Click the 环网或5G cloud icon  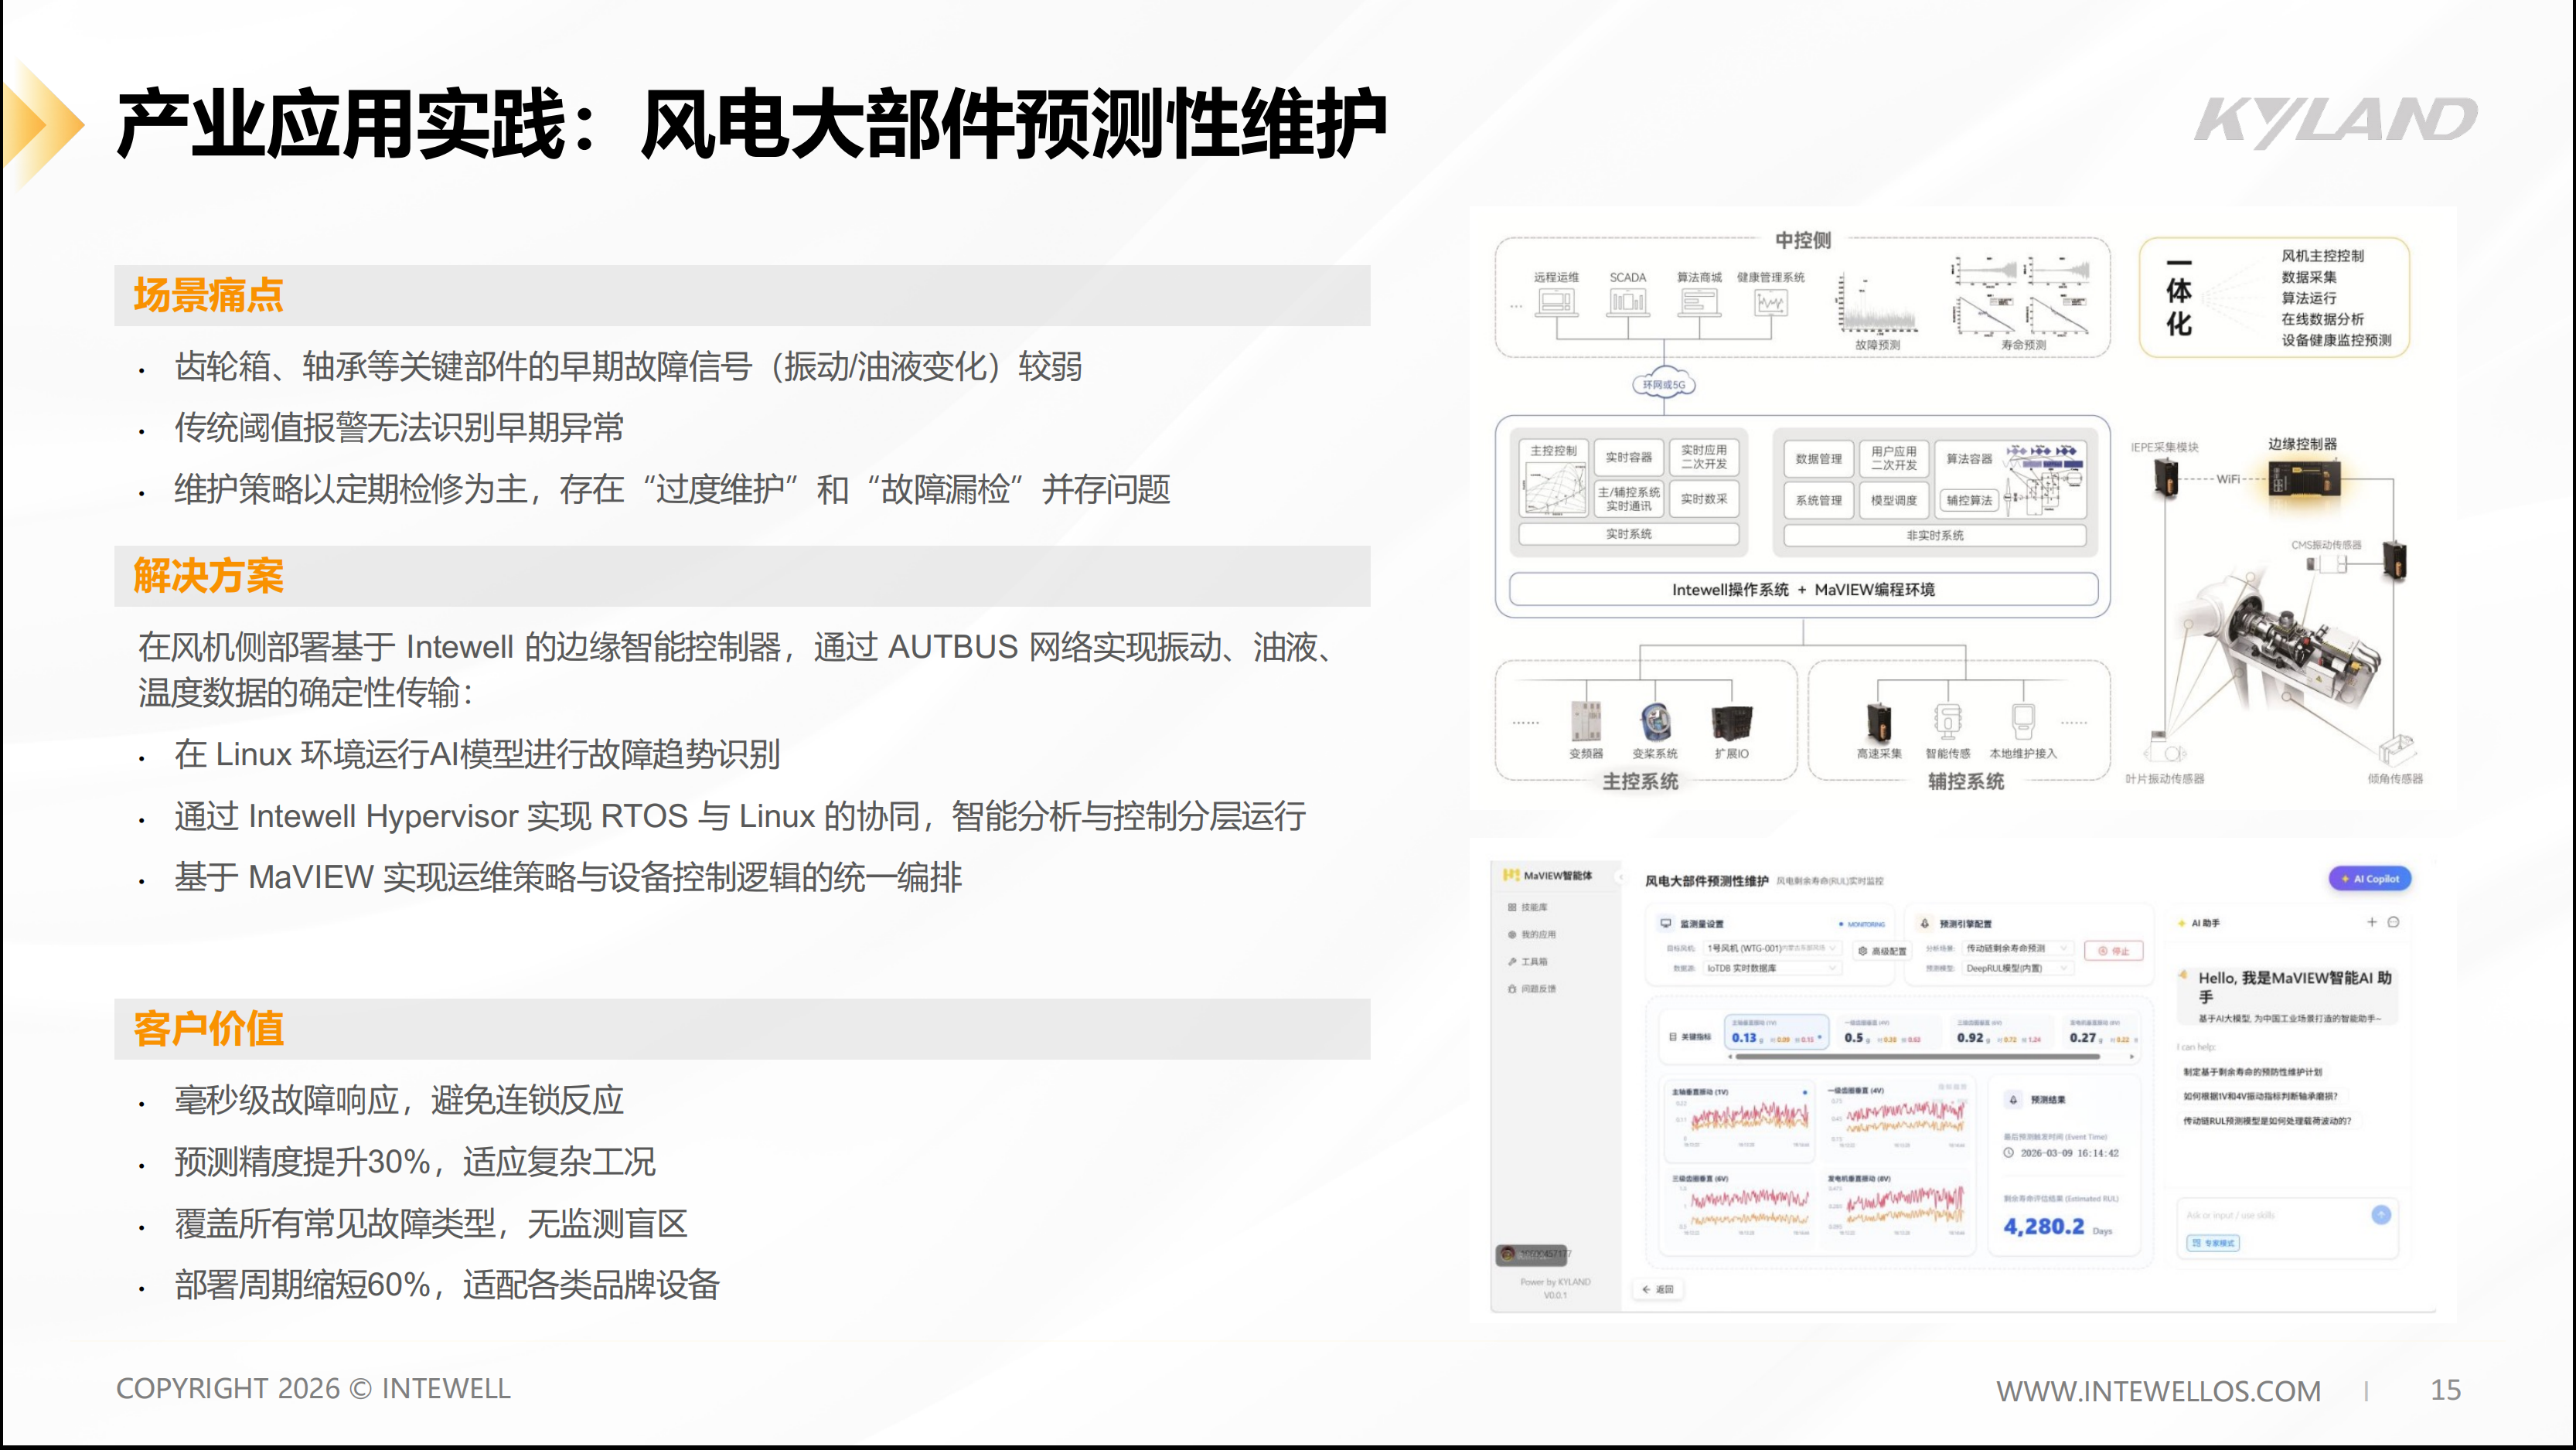pyautogui.click(x=1664, y=384)
